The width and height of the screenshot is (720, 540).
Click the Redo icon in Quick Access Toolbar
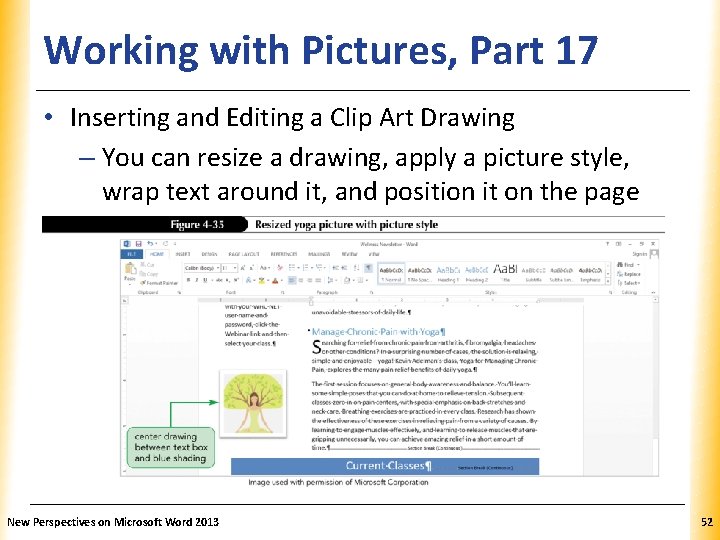[x=166, y=244]
